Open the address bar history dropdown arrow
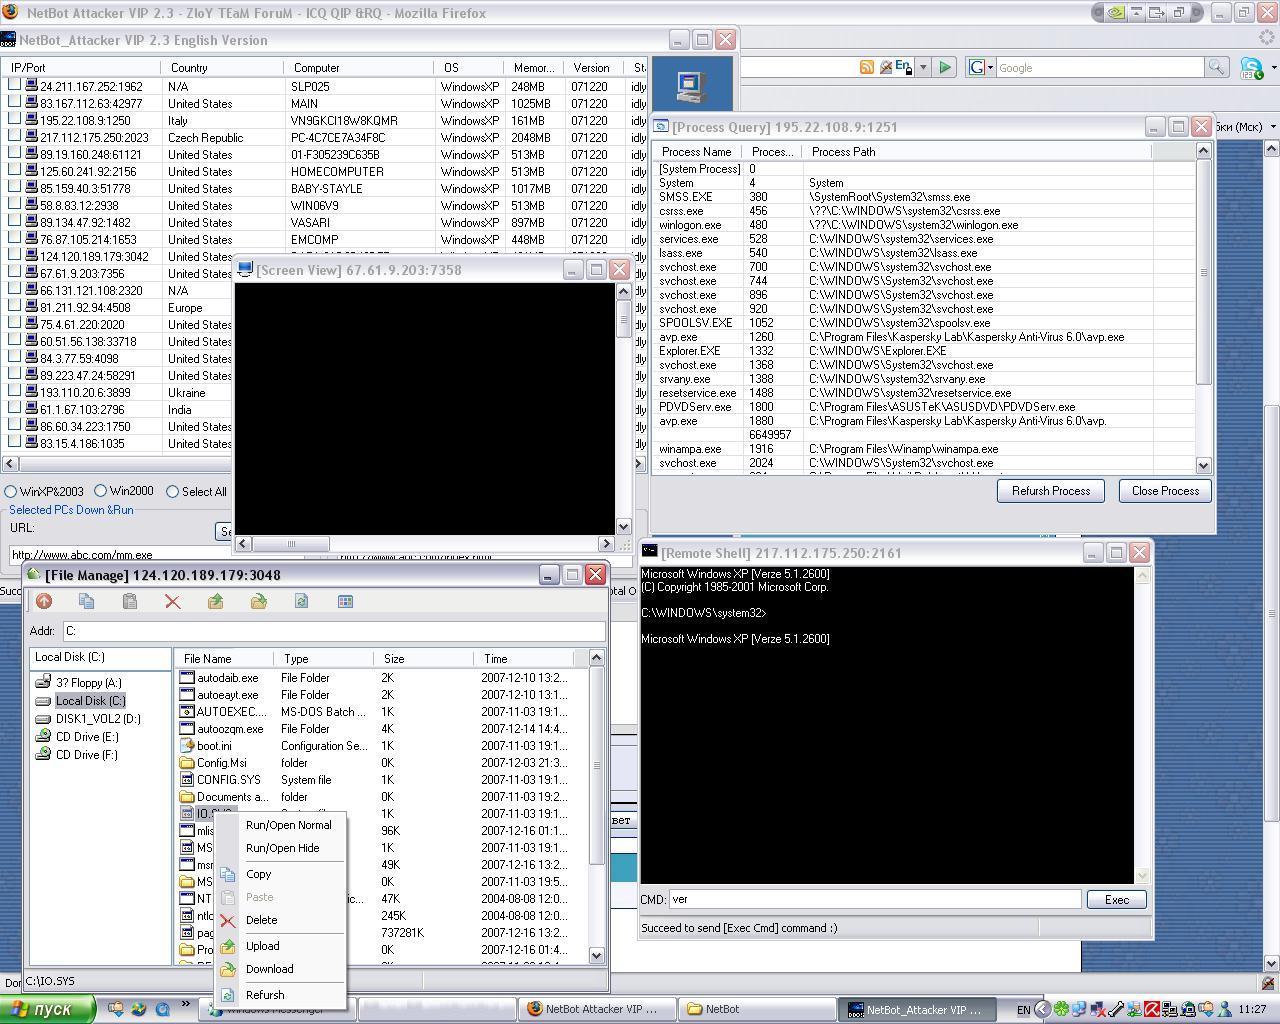The height and width of the screenshot is (1024, 1280). click(923, 67)
